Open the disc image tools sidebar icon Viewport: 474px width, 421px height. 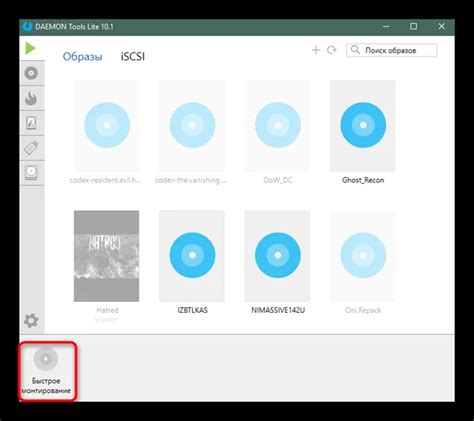tap(31, 73)
